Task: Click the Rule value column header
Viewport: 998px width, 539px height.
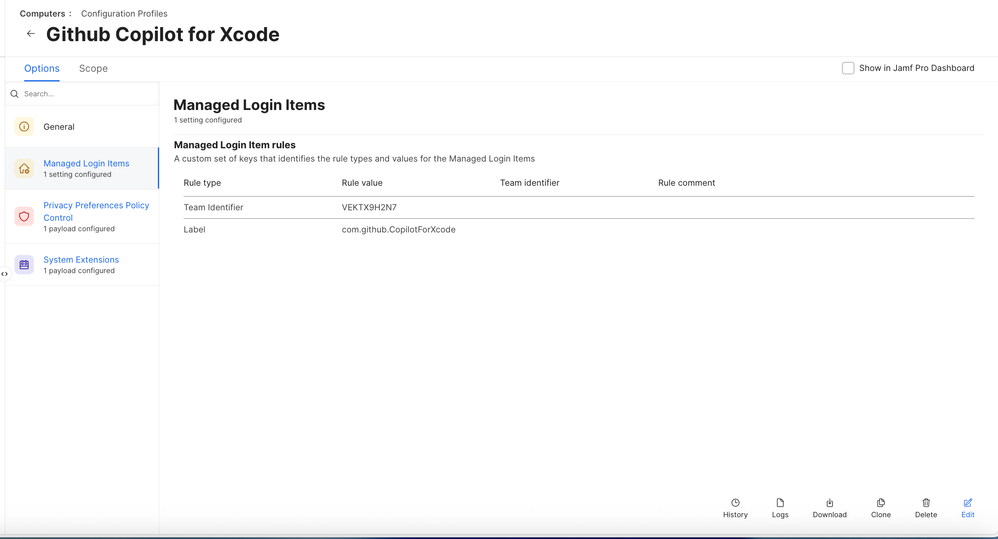Action: [362, 183]
